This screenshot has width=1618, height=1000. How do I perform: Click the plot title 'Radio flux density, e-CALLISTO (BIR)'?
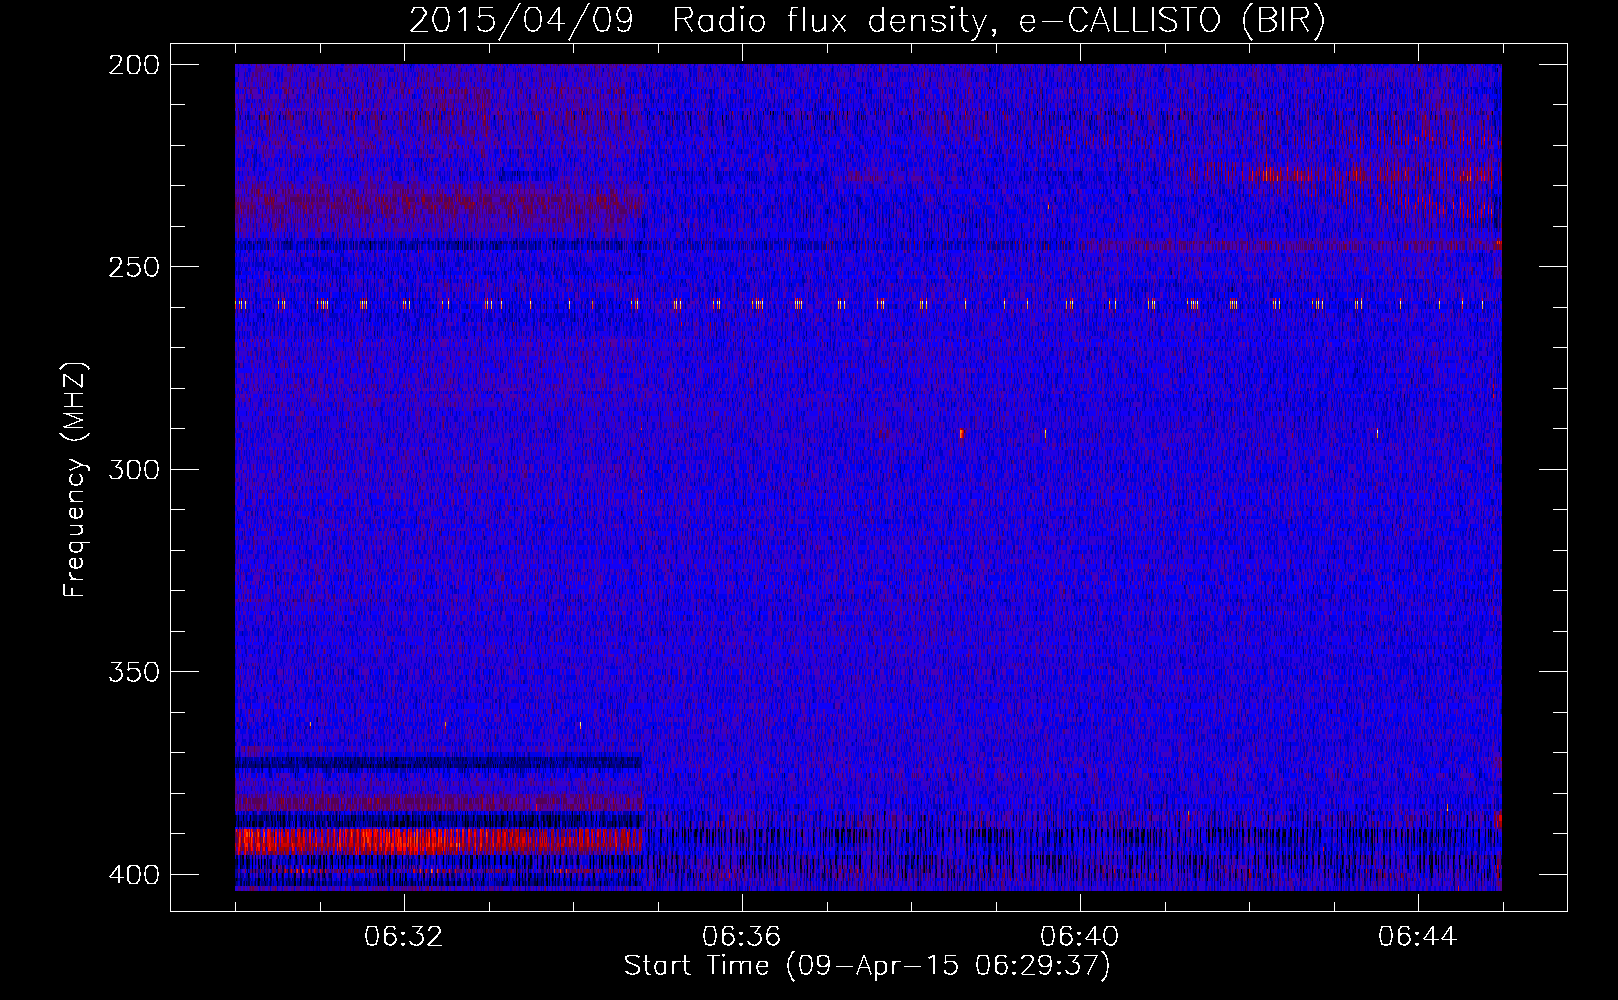[998, 21]
